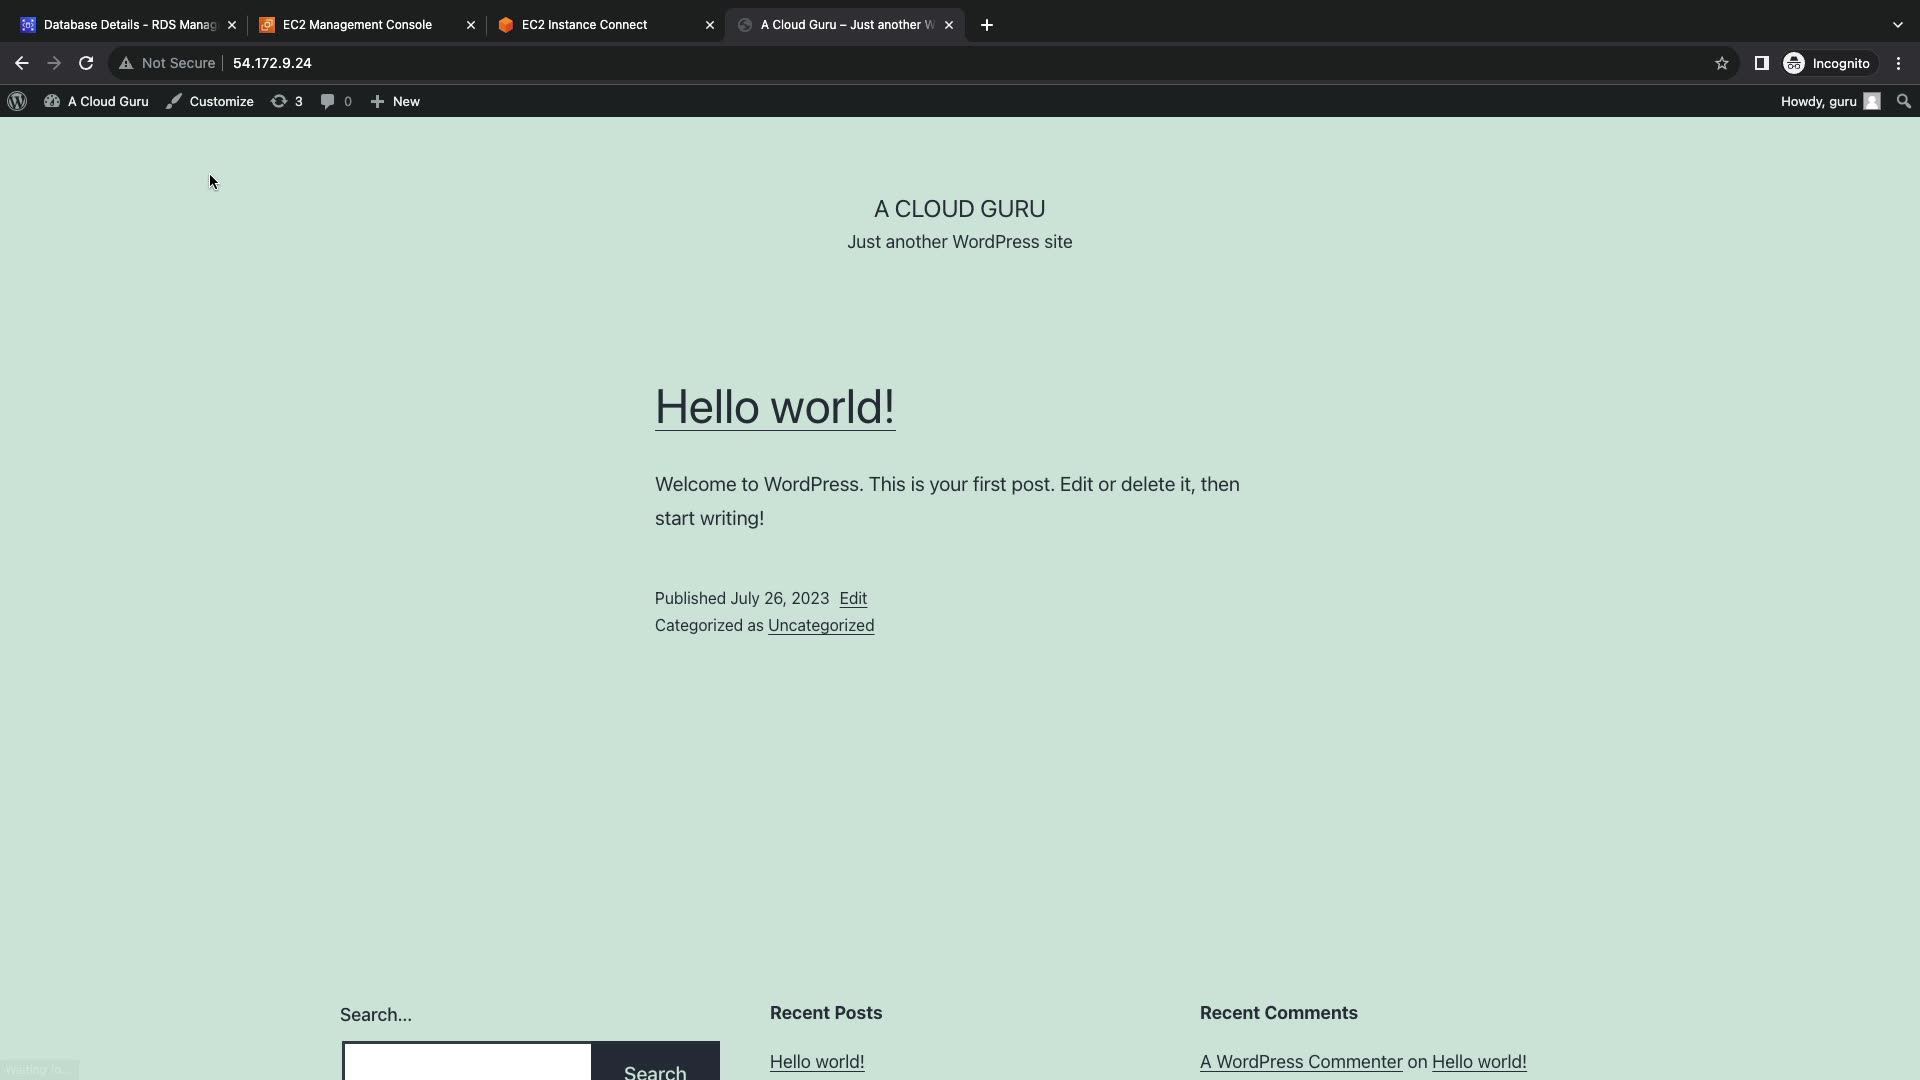
Task: Open the updates icon showing 3
Action: [286, 101]
